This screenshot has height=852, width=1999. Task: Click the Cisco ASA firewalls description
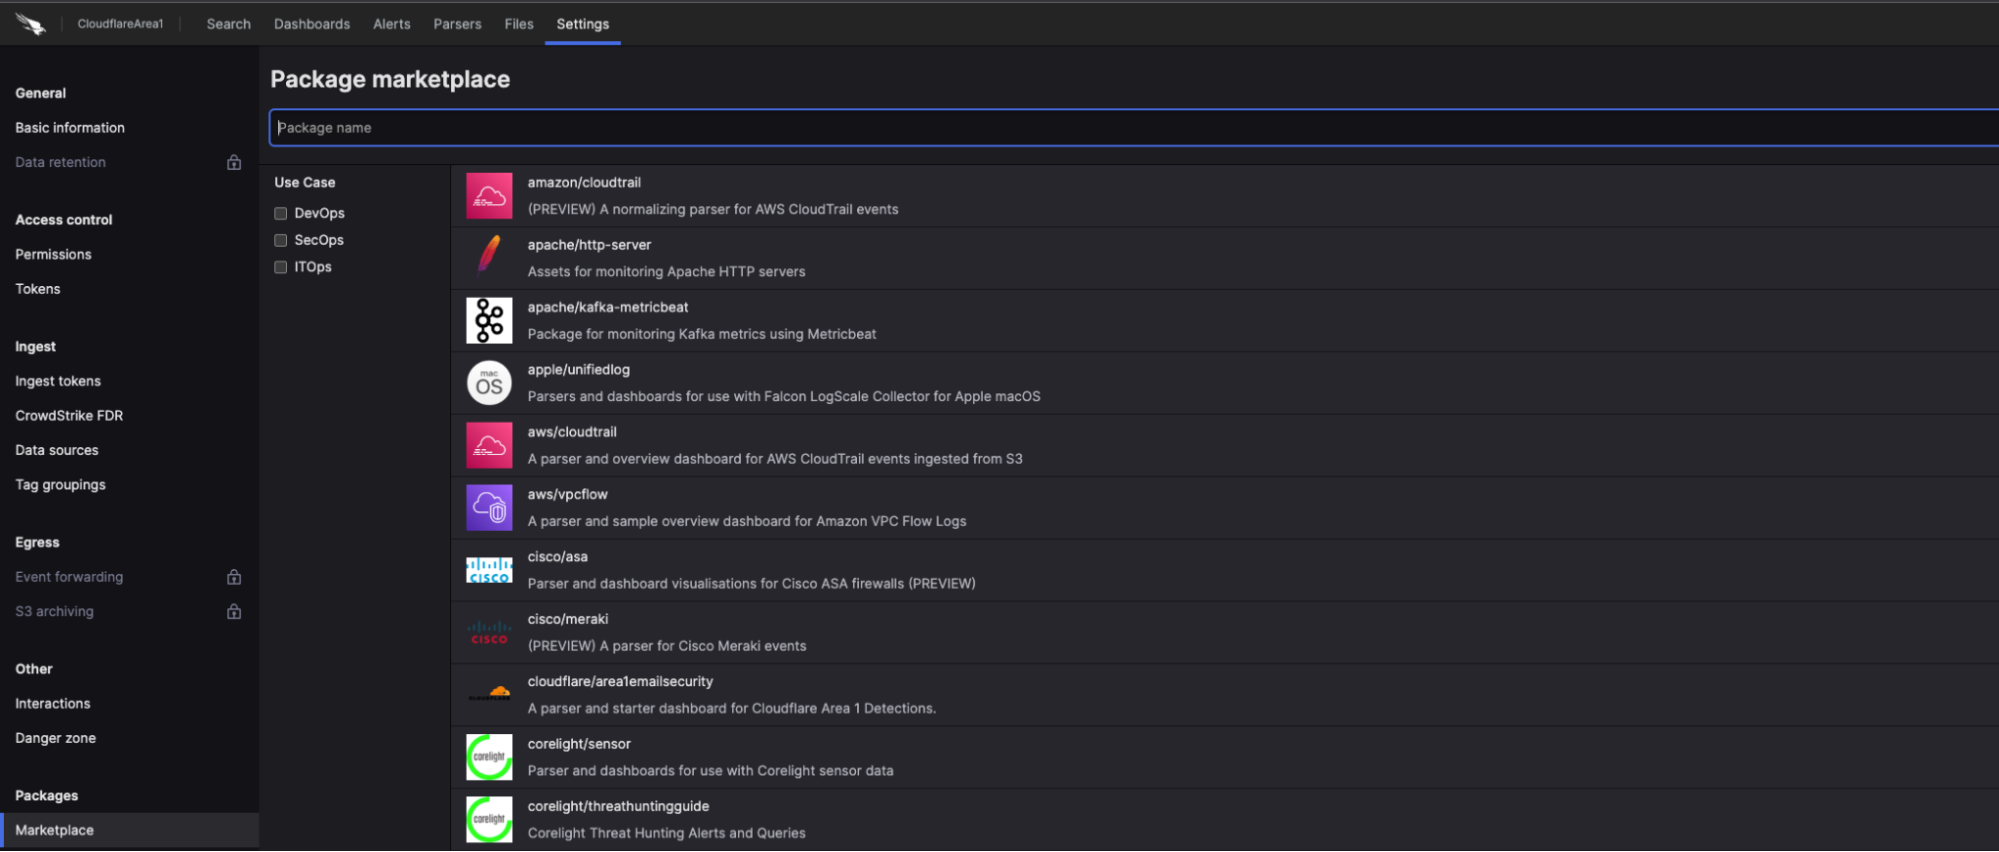coord(752,583)
